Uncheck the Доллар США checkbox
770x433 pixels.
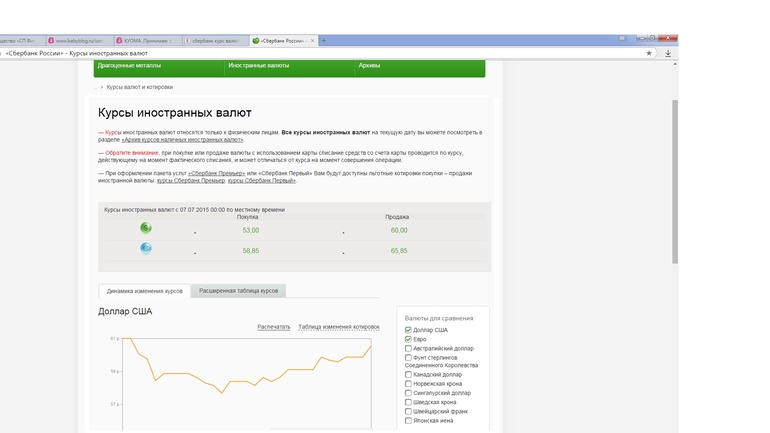point(408,330)
